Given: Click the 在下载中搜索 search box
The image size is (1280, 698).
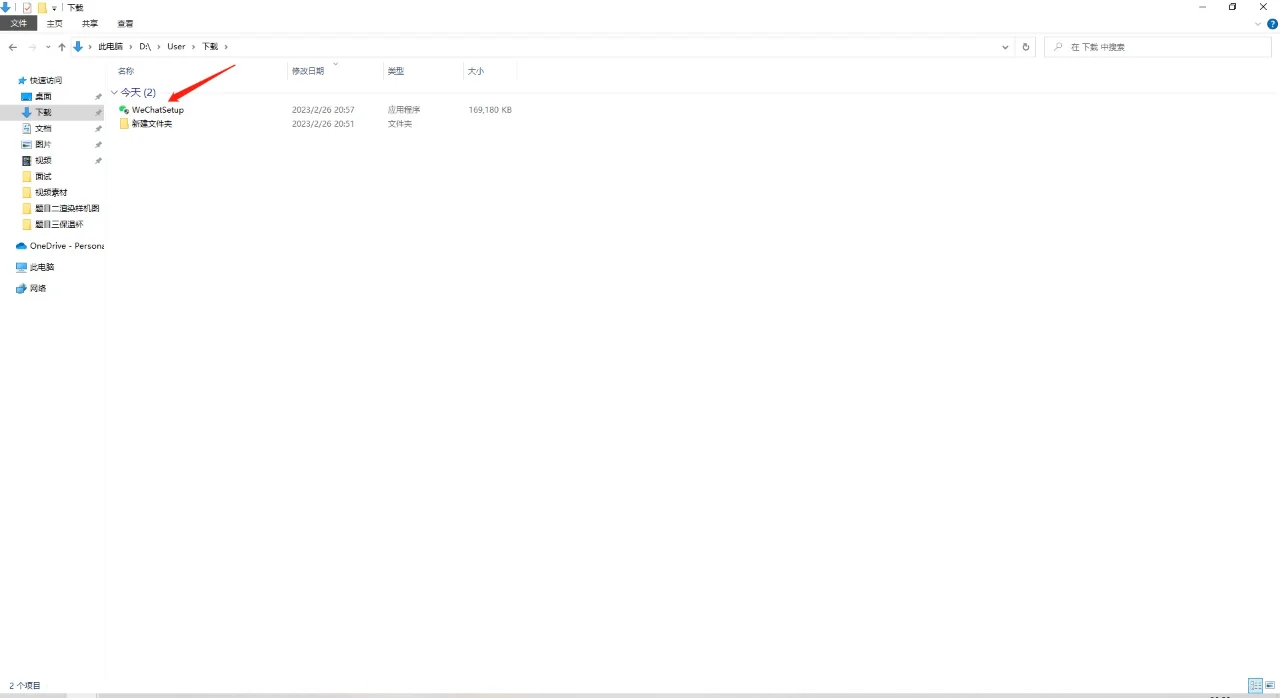Looking at the screenshot, I should 1157,47.
